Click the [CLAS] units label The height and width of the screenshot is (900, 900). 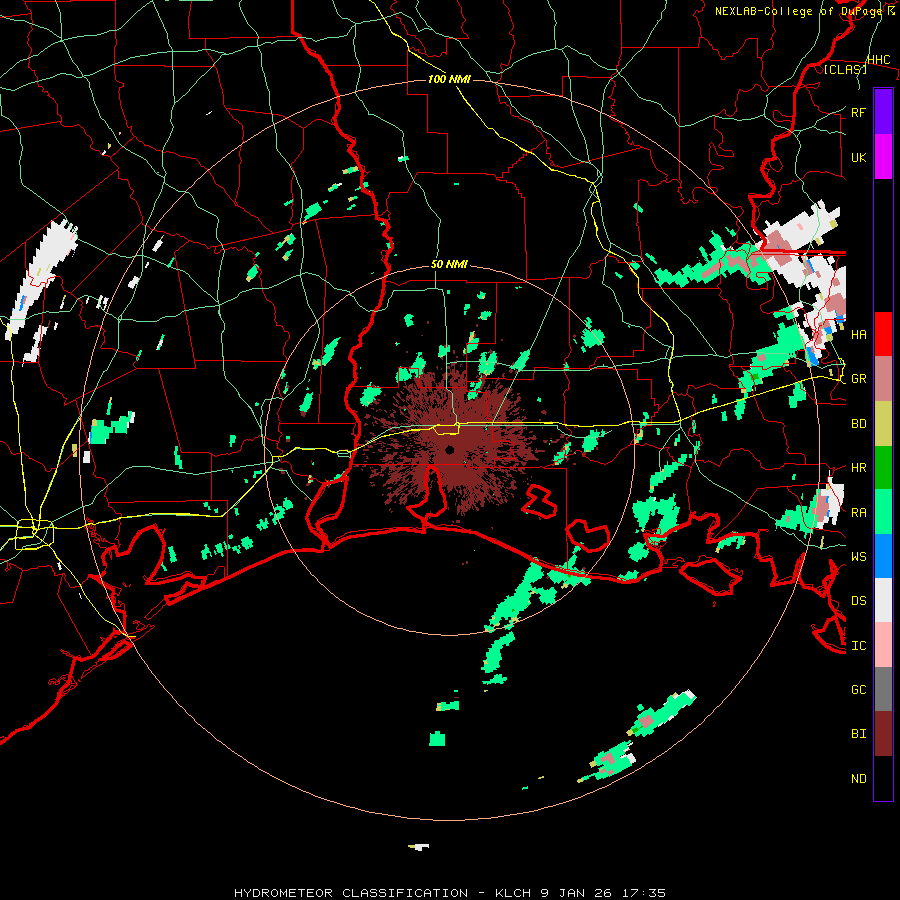pyautogui.click(x=845, y=69)
